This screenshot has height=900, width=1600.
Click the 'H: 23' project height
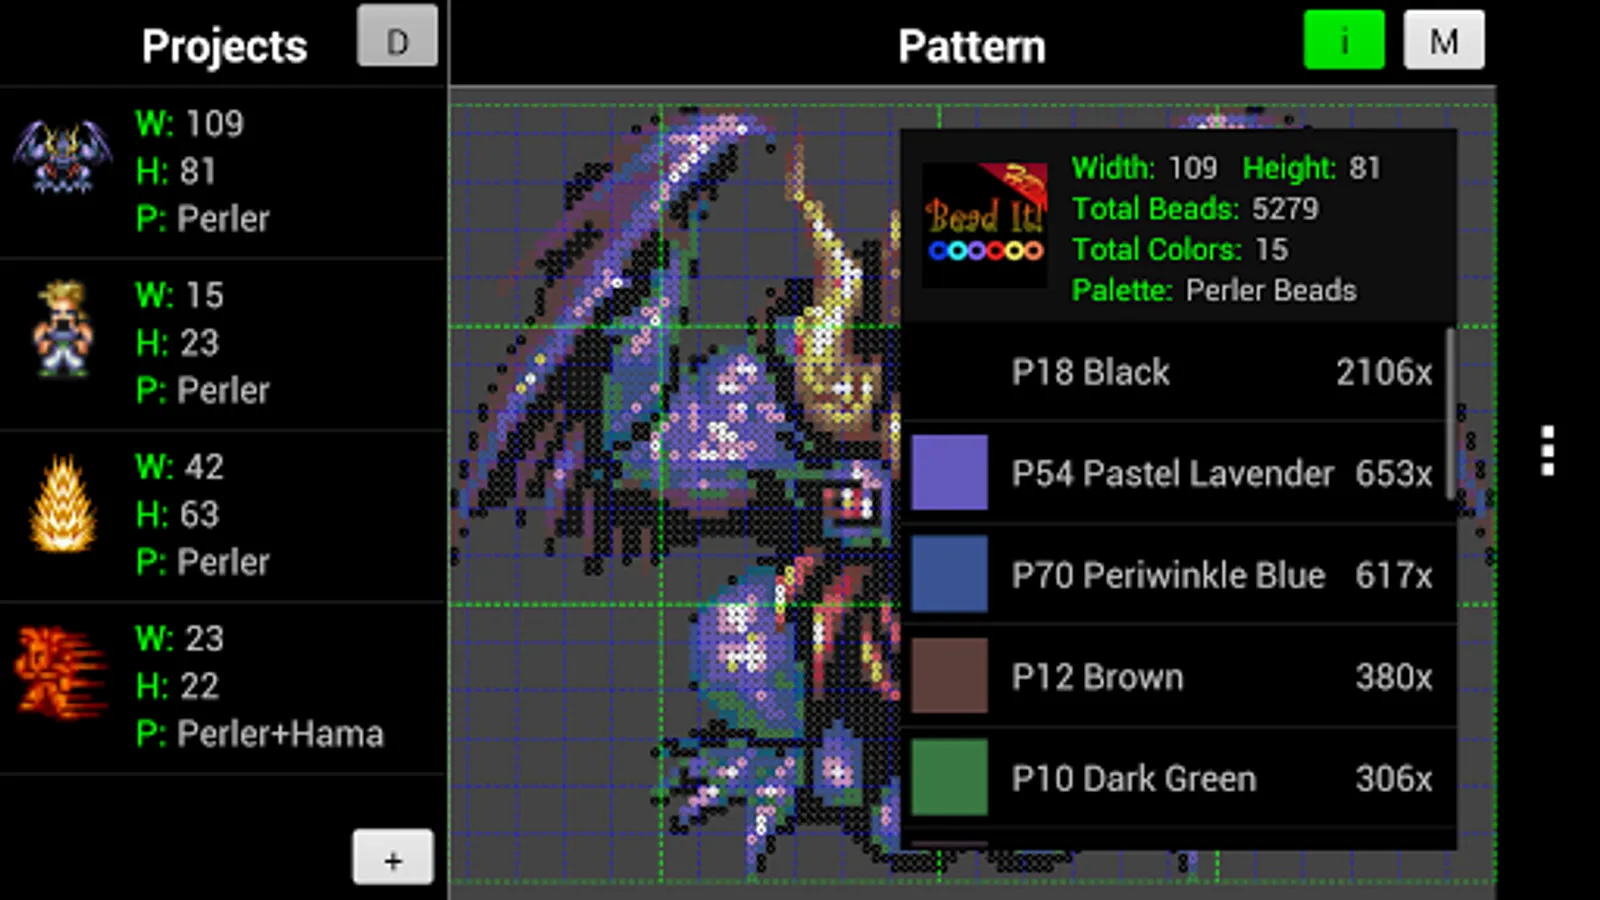pos(177,343)
